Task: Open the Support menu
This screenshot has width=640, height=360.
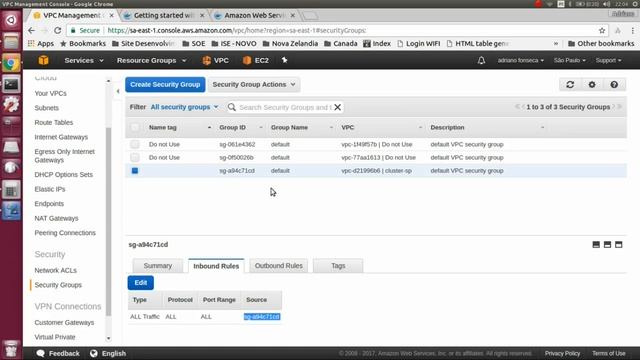Action: [608, 60]
